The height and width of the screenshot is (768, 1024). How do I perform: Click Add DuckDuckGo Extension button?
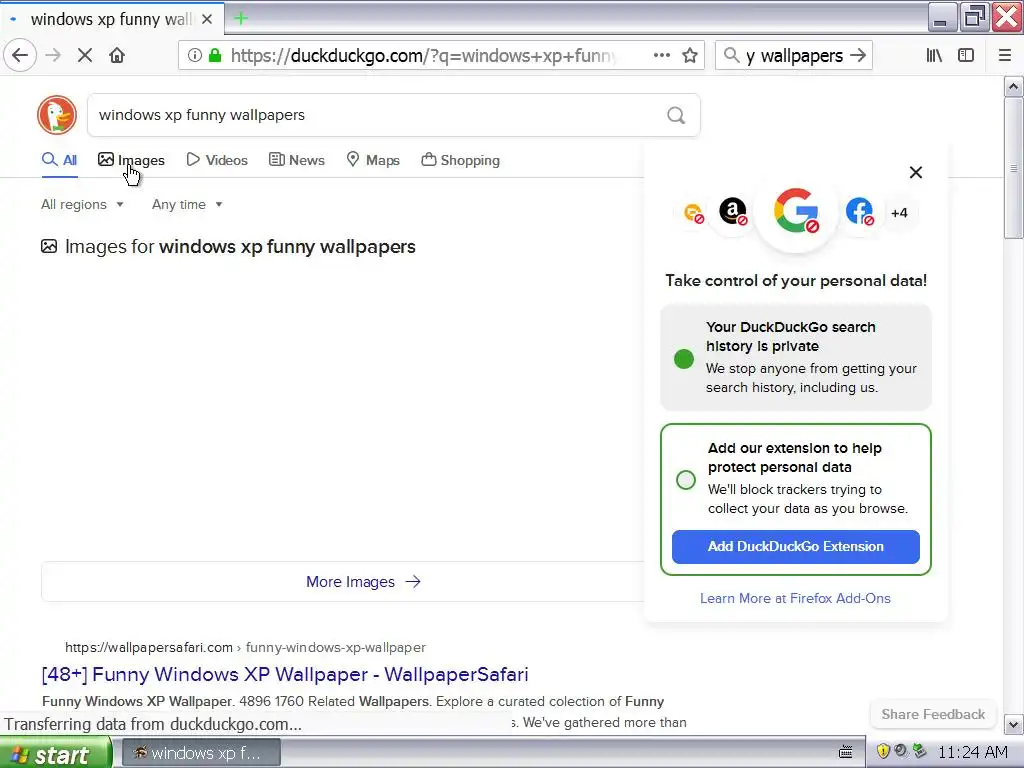point(795,547)
